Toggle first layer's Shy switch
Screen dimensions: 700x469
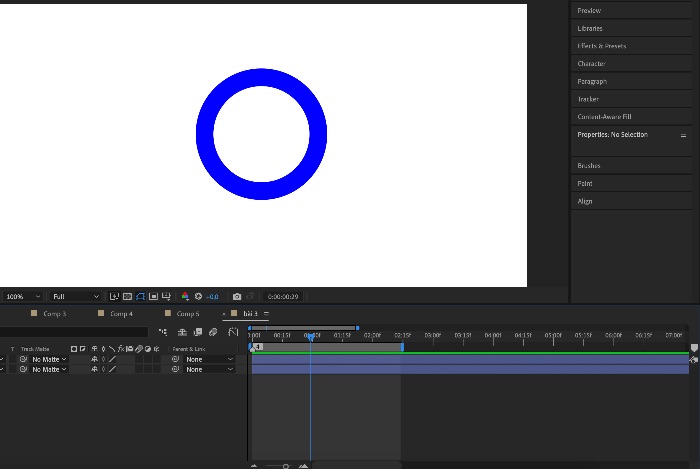(94, 359)
